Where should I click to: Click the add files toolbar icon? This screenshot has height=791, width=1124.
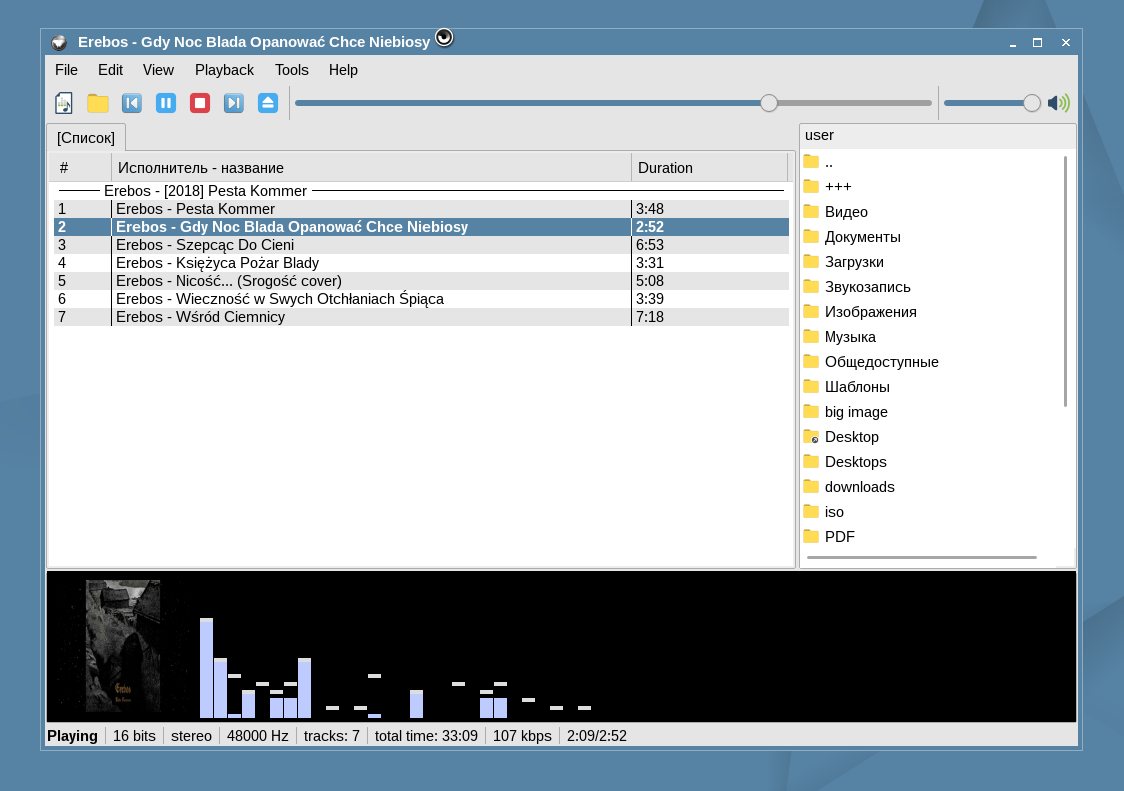(x=64, y=103)
